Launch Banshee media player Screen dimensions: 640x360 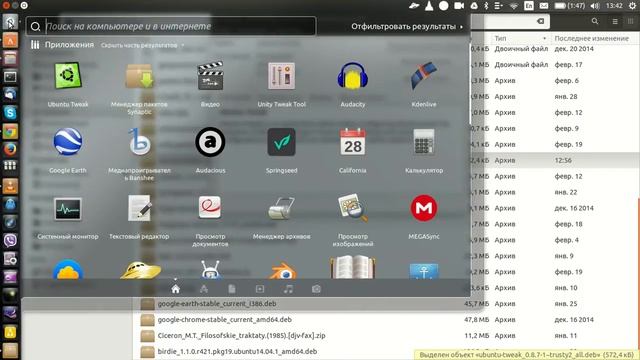[139, 142]
